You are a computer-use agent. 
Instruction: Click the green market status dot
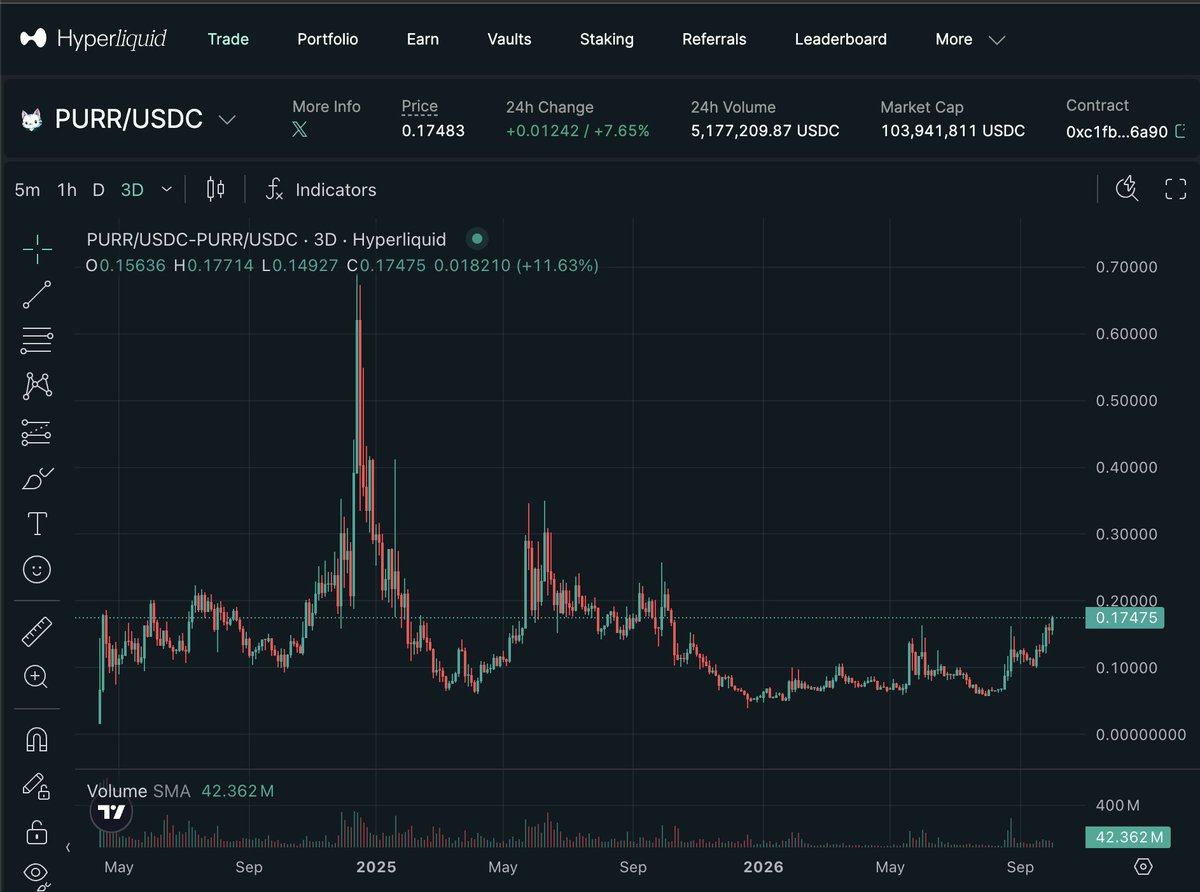[x=477, y=239]
